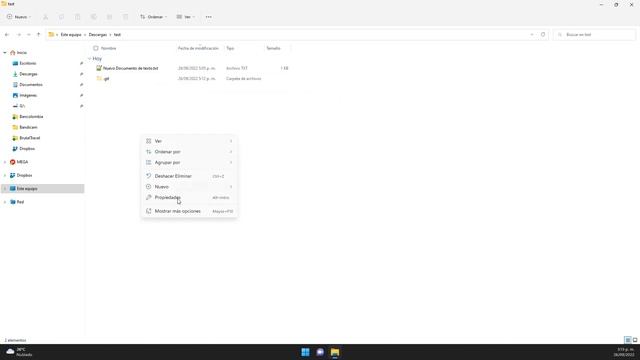This screenshot has height=360, width=640.
Task: Sort by Fecha de modificación column header
Action: (x=198, y=48)
